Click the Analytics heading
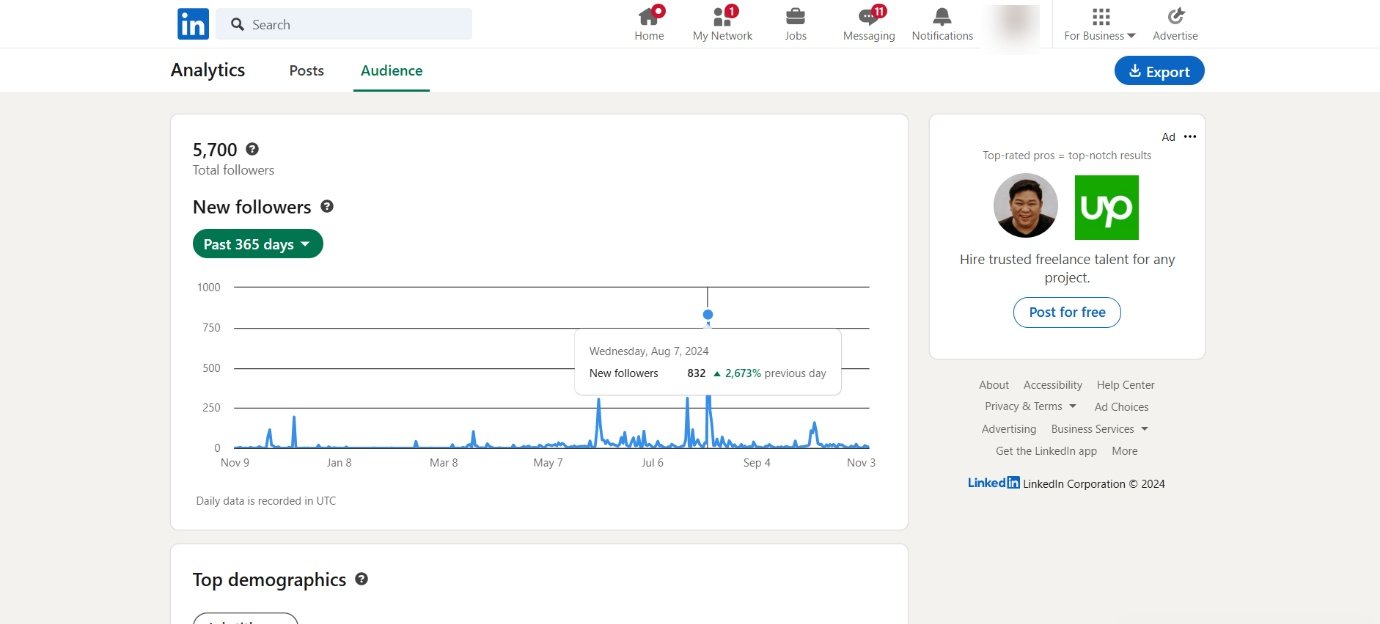This screenshot has width=1380, height=624. (x=208, y=70)
